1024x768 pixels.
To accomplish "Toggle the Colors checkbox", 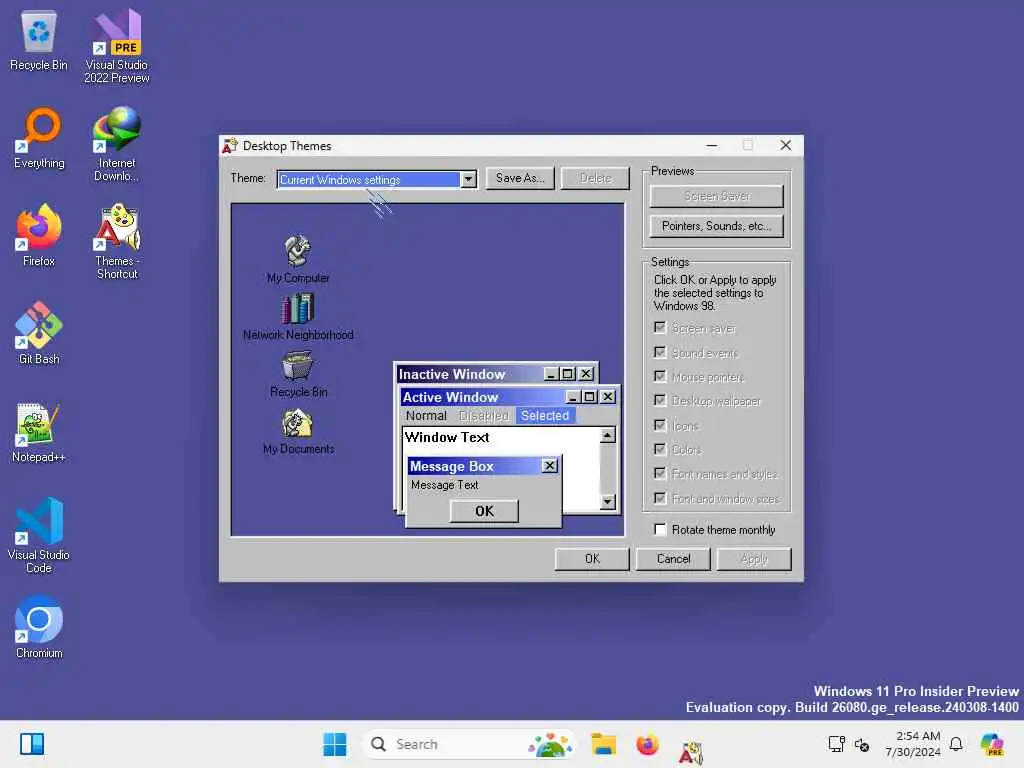I will [x=660, y=450].
